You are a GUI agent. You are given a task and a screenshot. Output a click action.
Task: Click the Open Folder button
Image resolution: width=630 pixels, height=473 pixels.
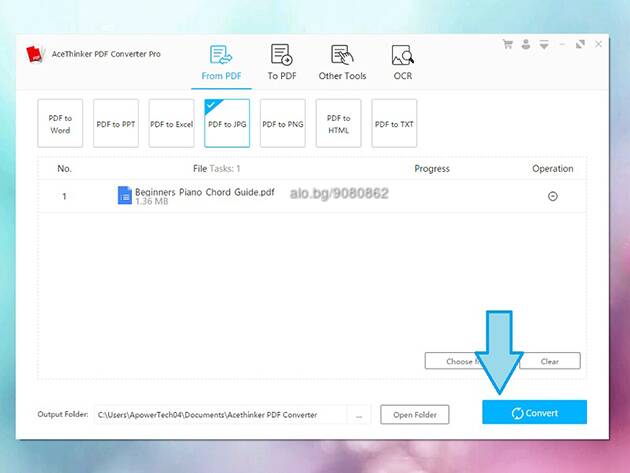point(415,415)
